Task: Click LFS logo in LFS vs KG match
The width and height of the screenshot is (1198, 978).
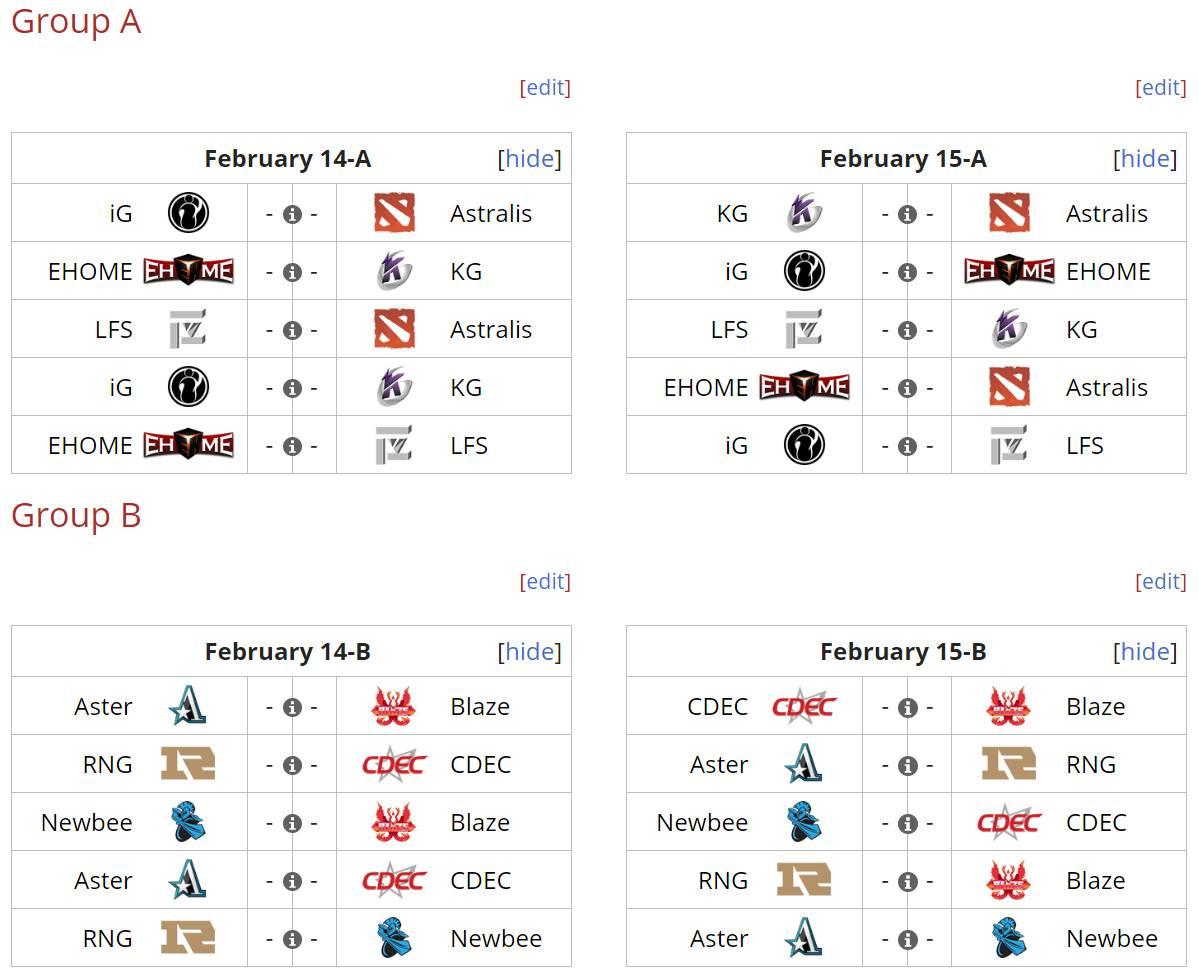Action: click(804, 329)
